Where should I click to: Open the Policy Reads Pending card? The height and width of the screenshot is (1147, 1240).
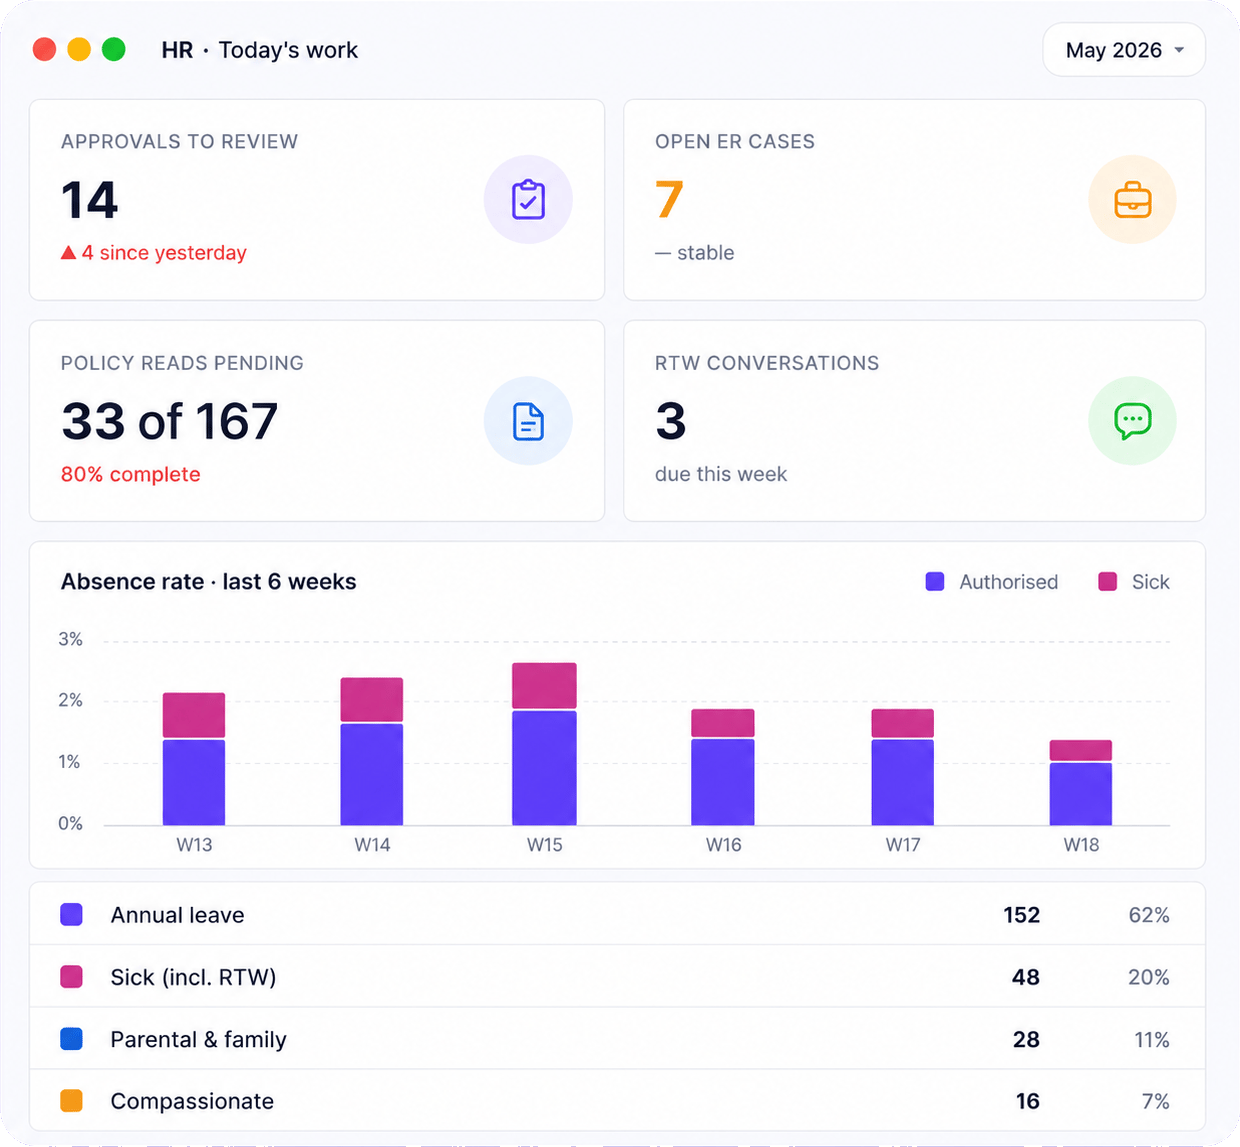tap(317, 421)
